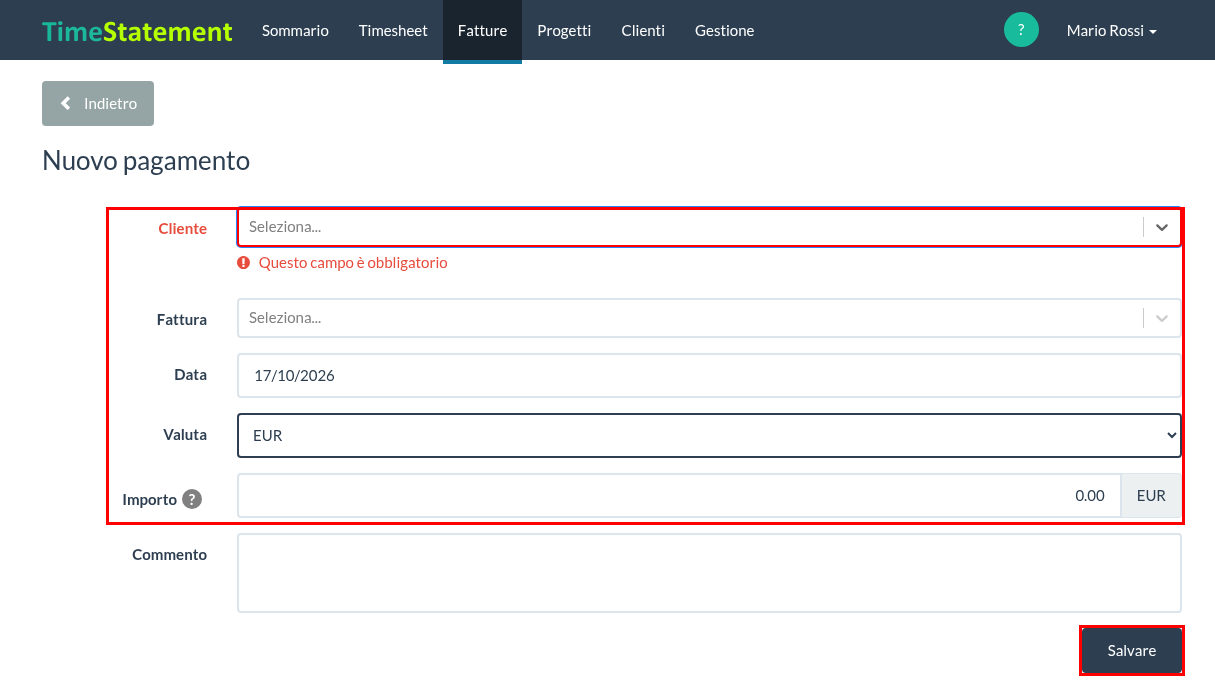Click the Salvare button
This screenshot has height=693, width=1215.
[x=1132, y=651]
